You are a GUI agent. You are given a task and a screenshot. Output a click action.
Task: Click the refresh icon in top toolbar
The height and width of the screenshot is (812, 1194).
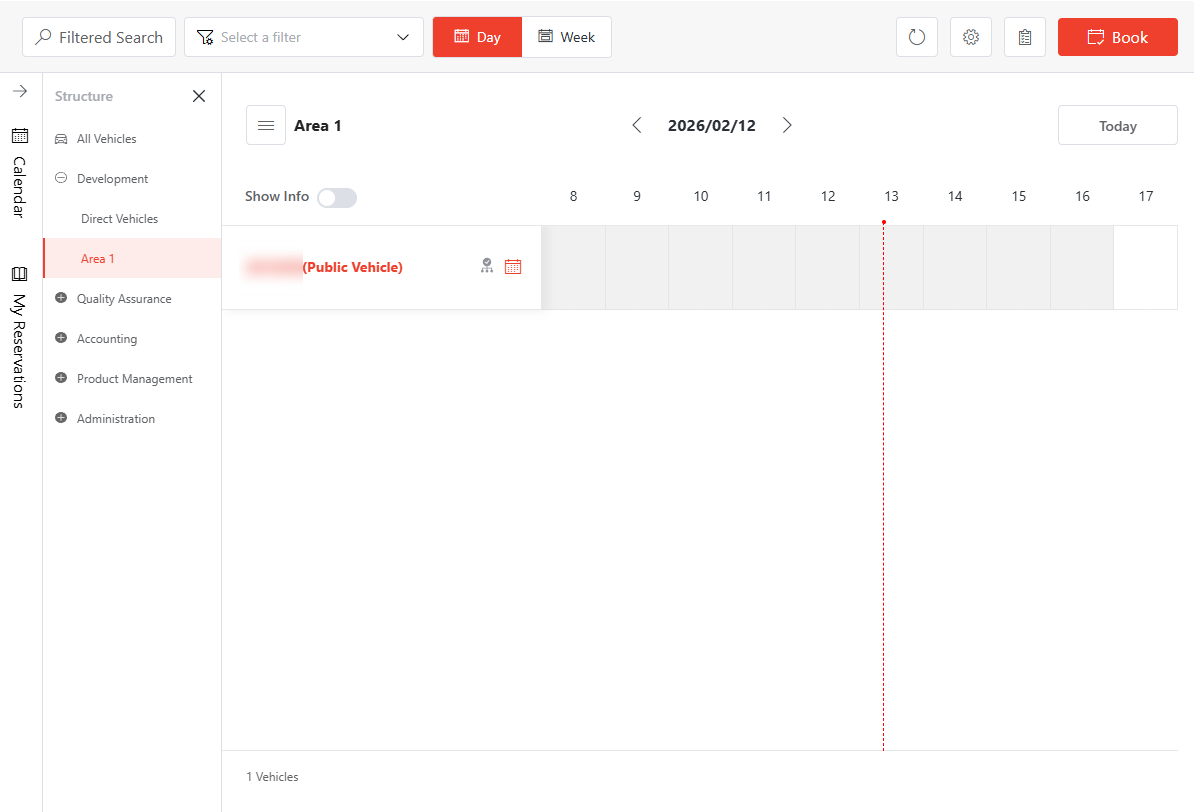coord(916,38)
